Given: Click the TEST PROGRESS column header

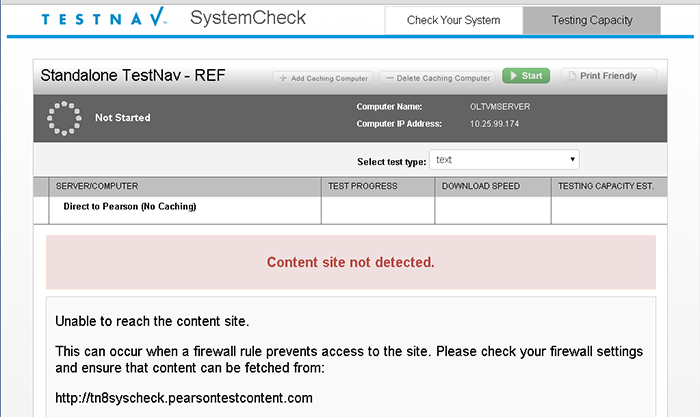Looking at the screenshot, I should coord(362,186).
